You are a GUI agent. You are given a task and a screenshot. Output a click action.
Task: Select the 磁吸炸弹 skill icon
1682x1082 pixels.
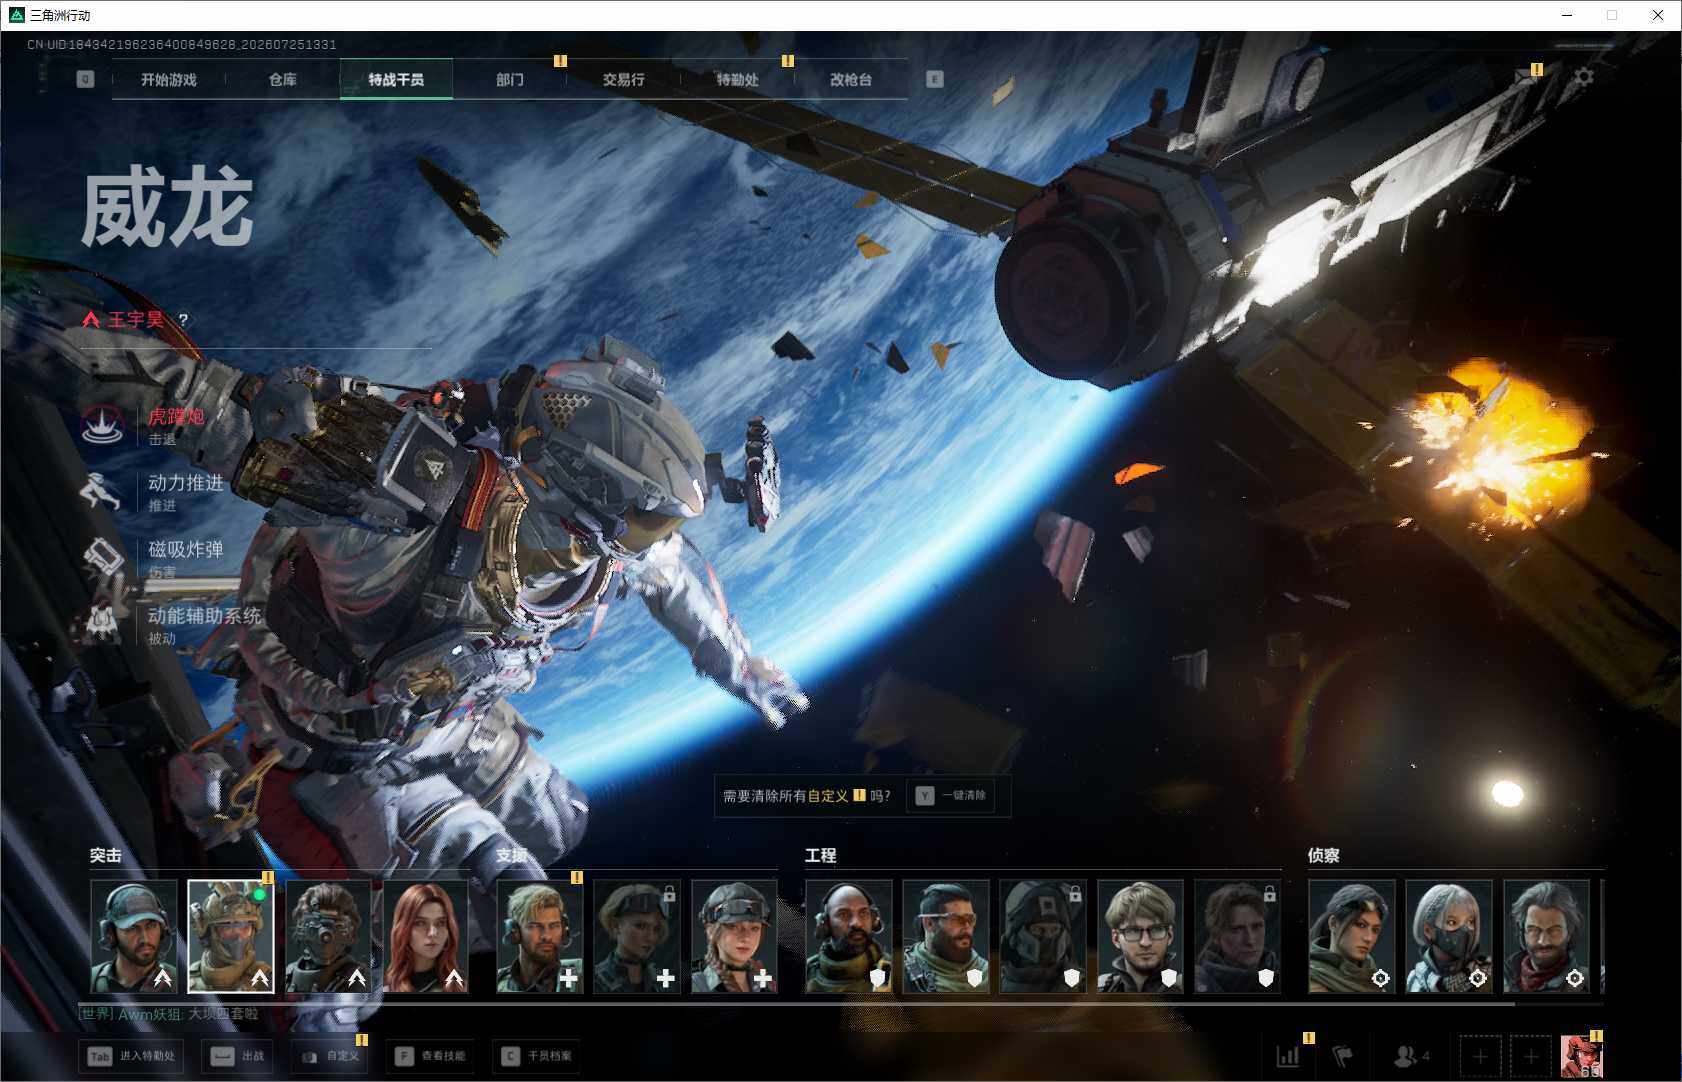(102, 558)
